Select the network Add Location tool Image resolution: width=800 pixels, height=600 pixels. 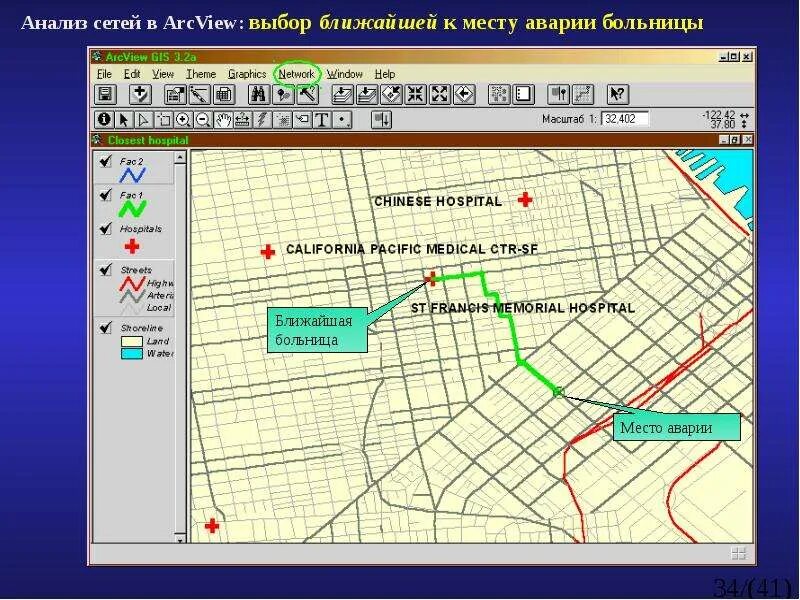(381, 120)
